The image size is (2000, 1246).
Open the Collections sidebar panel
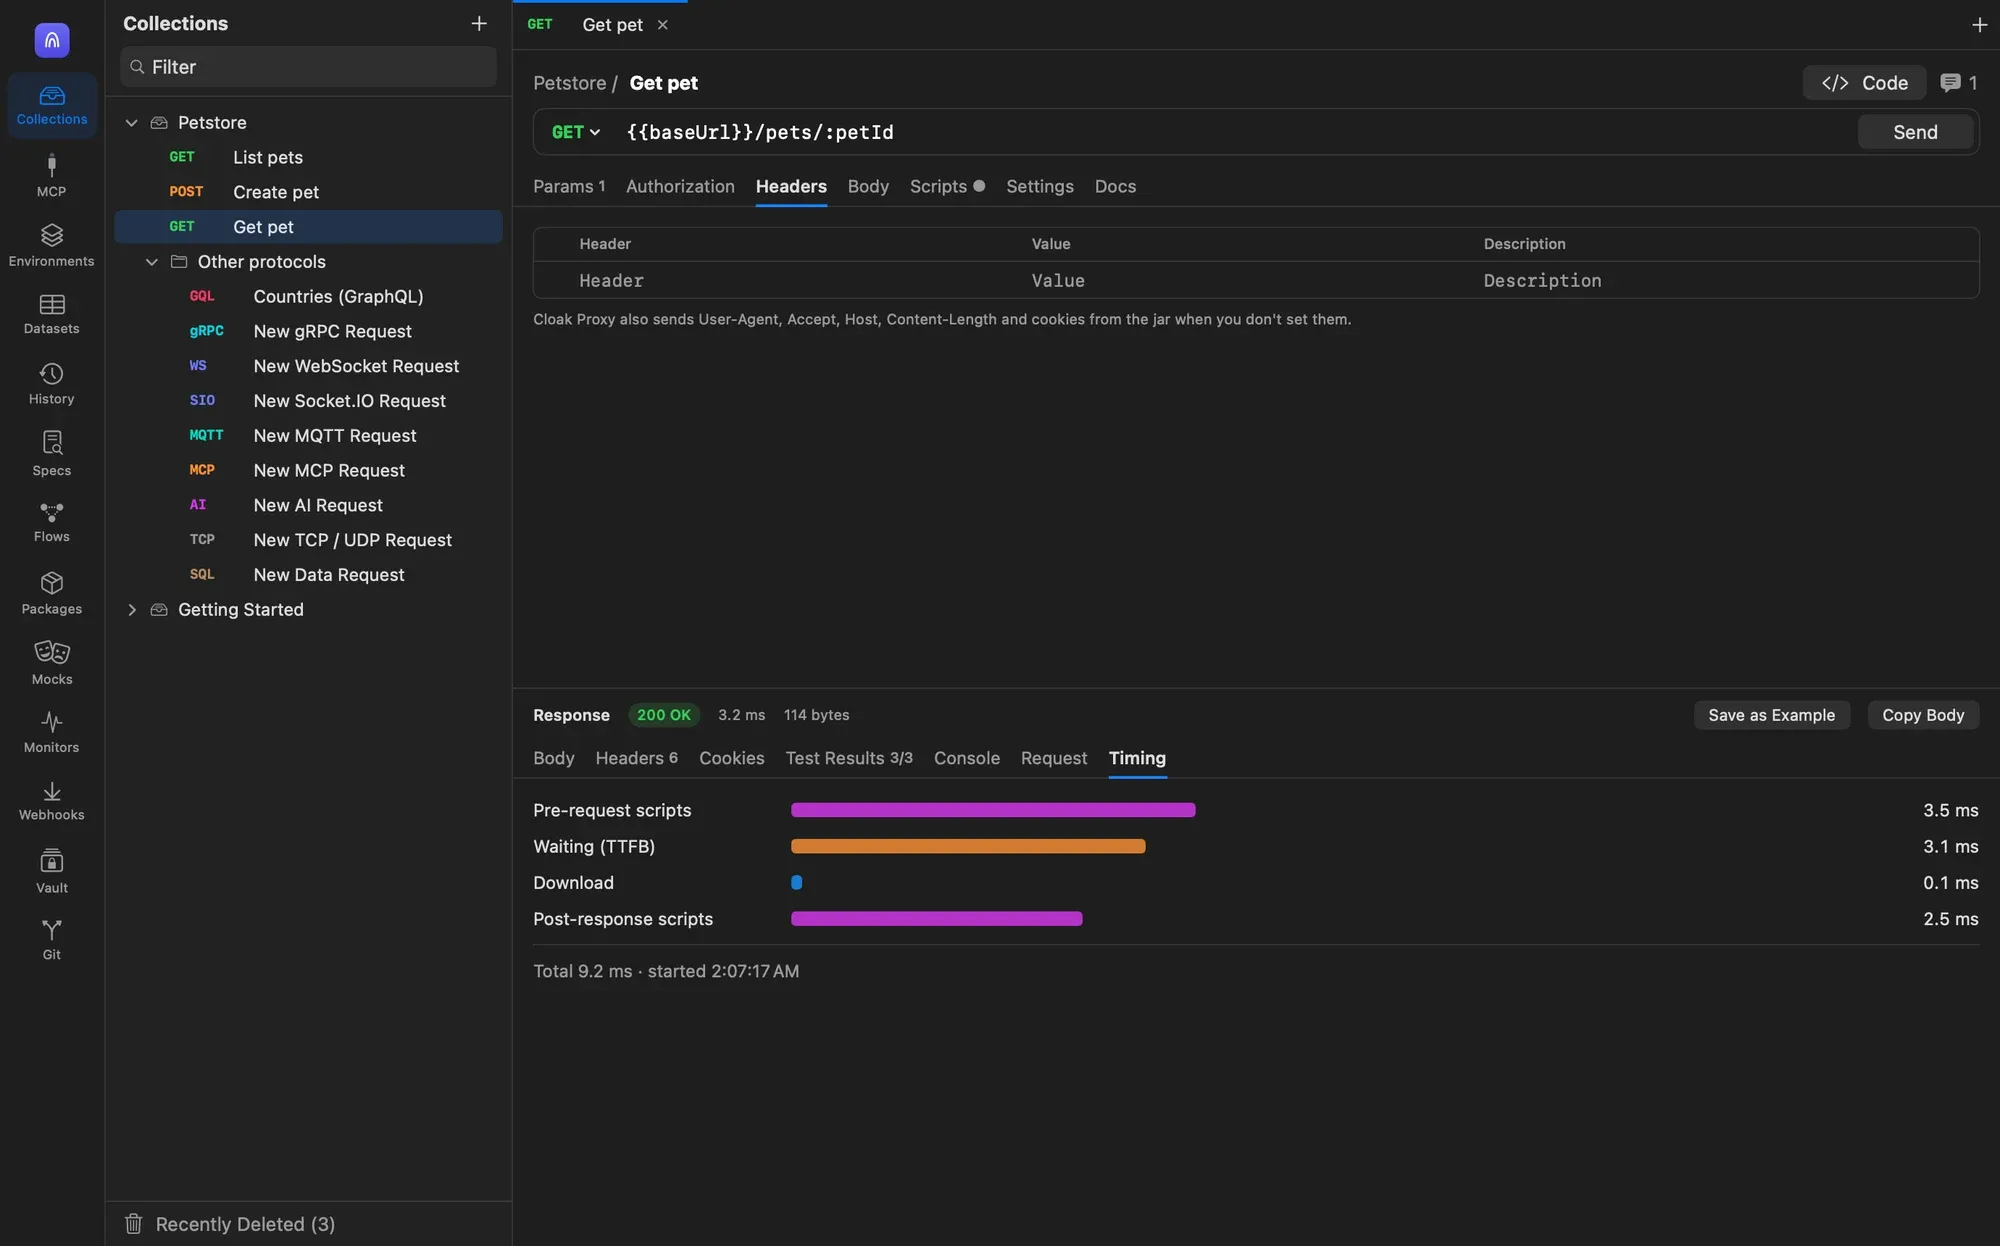pyautogui.click(x=52, y=105)
